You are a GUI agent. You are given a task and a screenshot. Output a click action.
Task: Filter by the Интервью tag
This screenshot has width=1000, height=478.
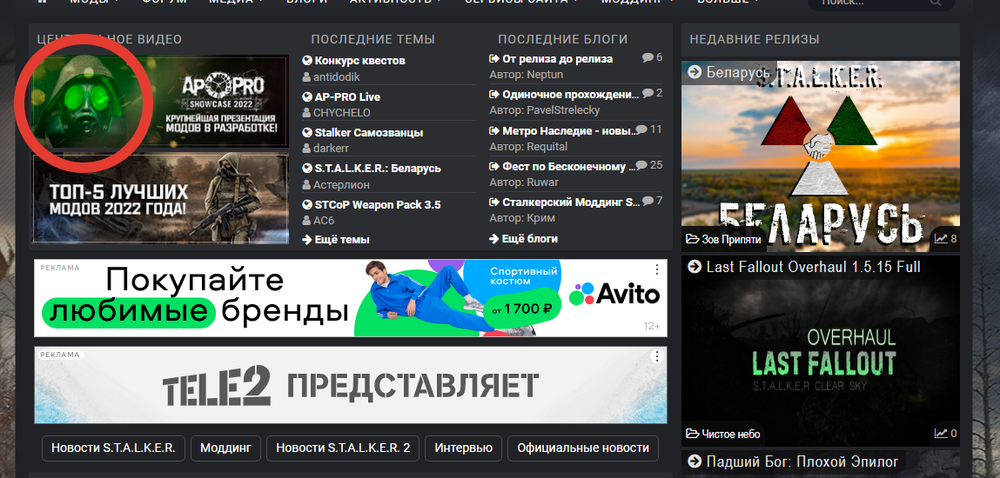coord(464,448)
